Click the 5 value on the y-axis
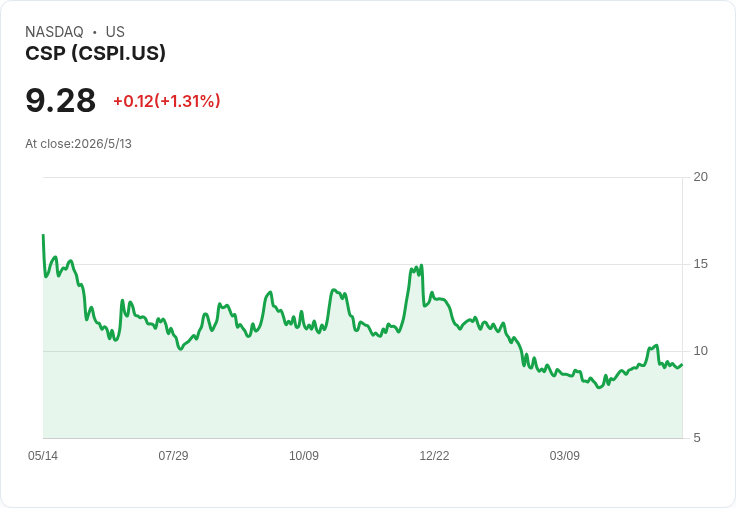Viewport: 736px width, 508px height. click(697, 438)
